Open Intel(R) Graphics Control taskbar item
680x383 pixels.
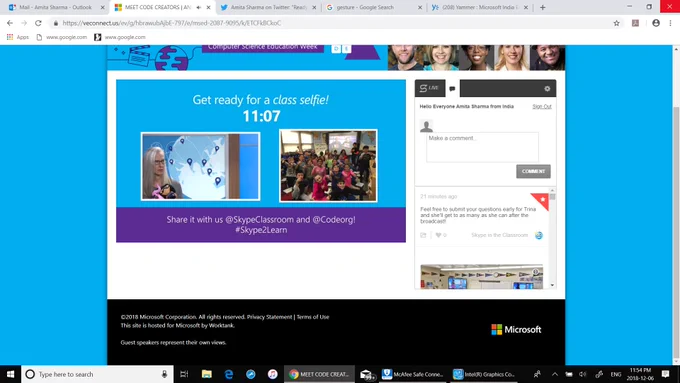(x=484, y=374)
